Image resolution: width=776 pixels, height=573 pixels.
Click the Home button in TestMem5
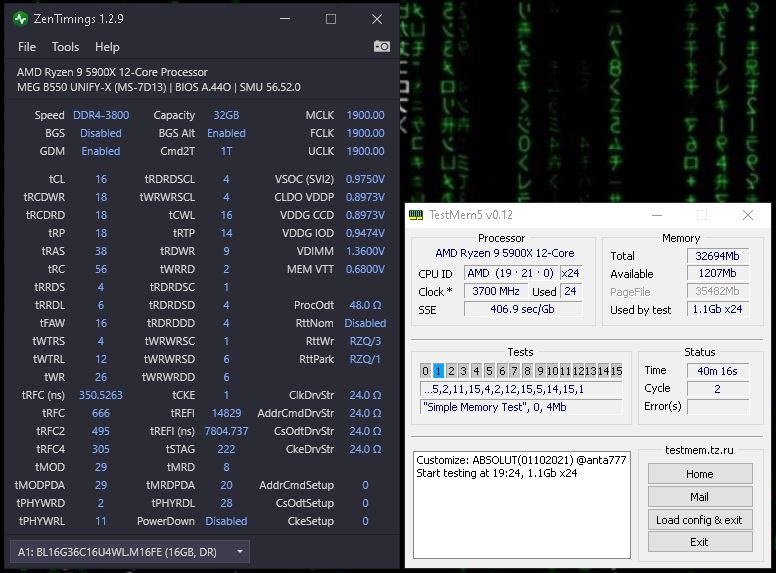point(700,474)
